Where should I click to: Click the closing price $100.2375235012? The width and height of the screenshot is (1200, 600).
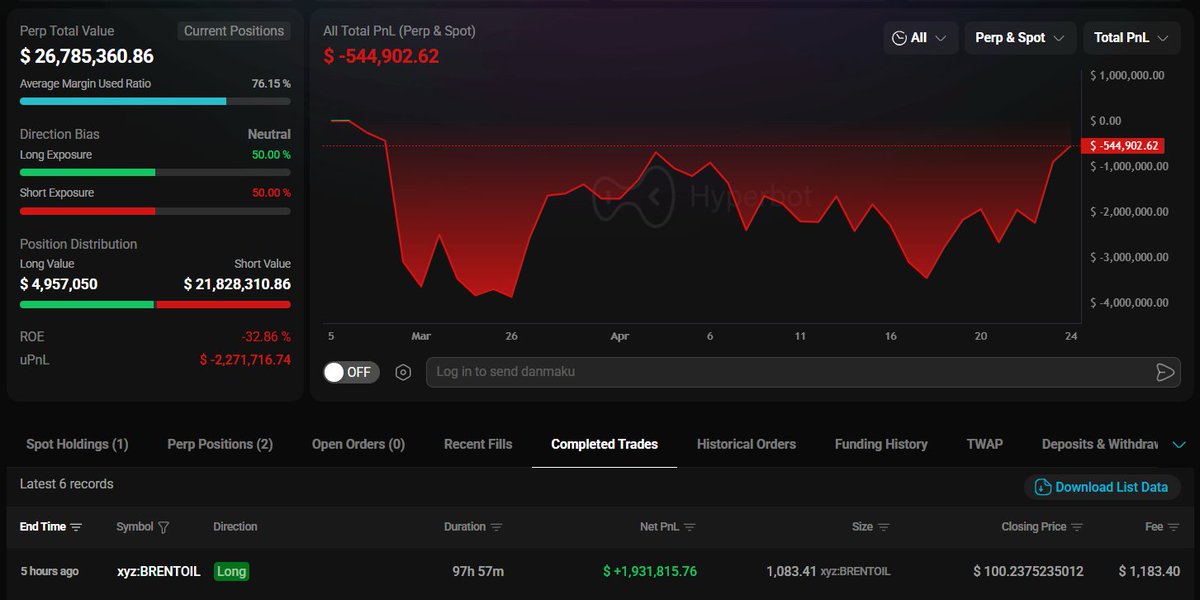[1028, 572]
